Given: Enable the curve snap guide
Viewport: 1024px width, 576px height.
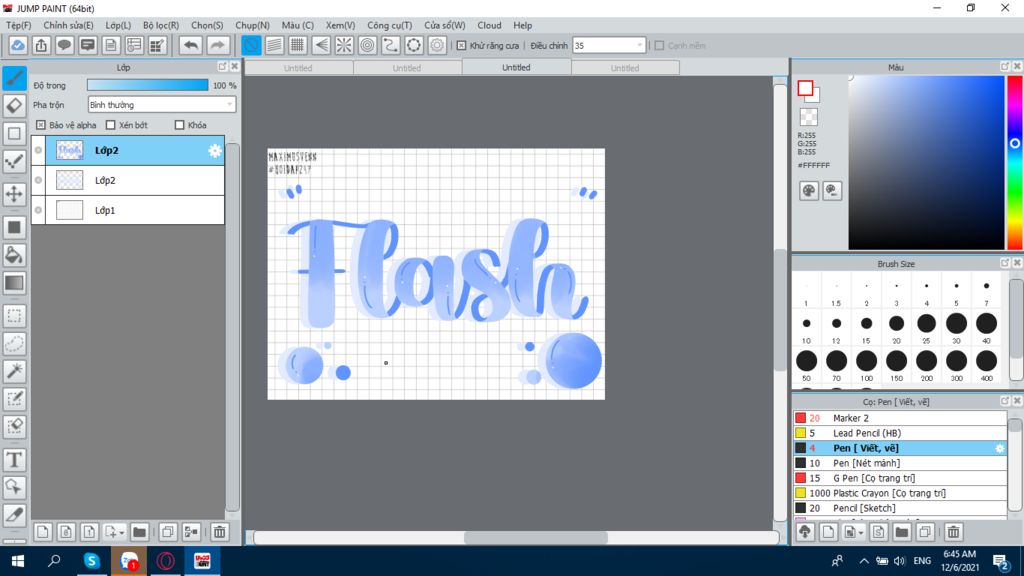Looking at the screenshot, I should click(391, 46).
